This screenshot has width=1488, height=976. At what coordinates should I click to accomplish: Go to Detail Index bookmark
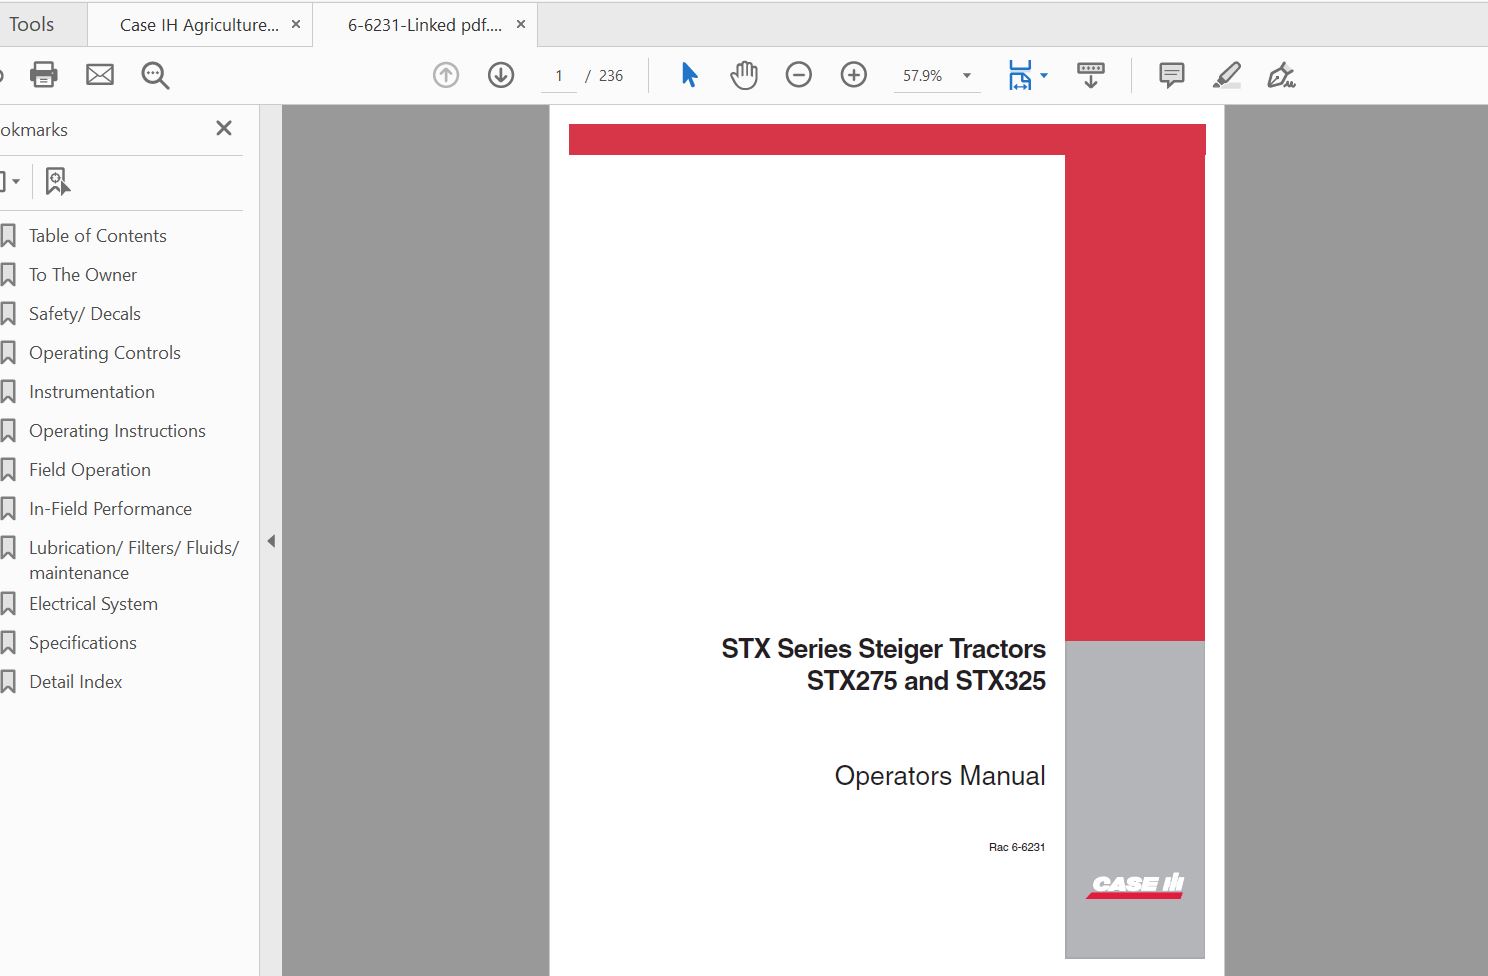76,682
